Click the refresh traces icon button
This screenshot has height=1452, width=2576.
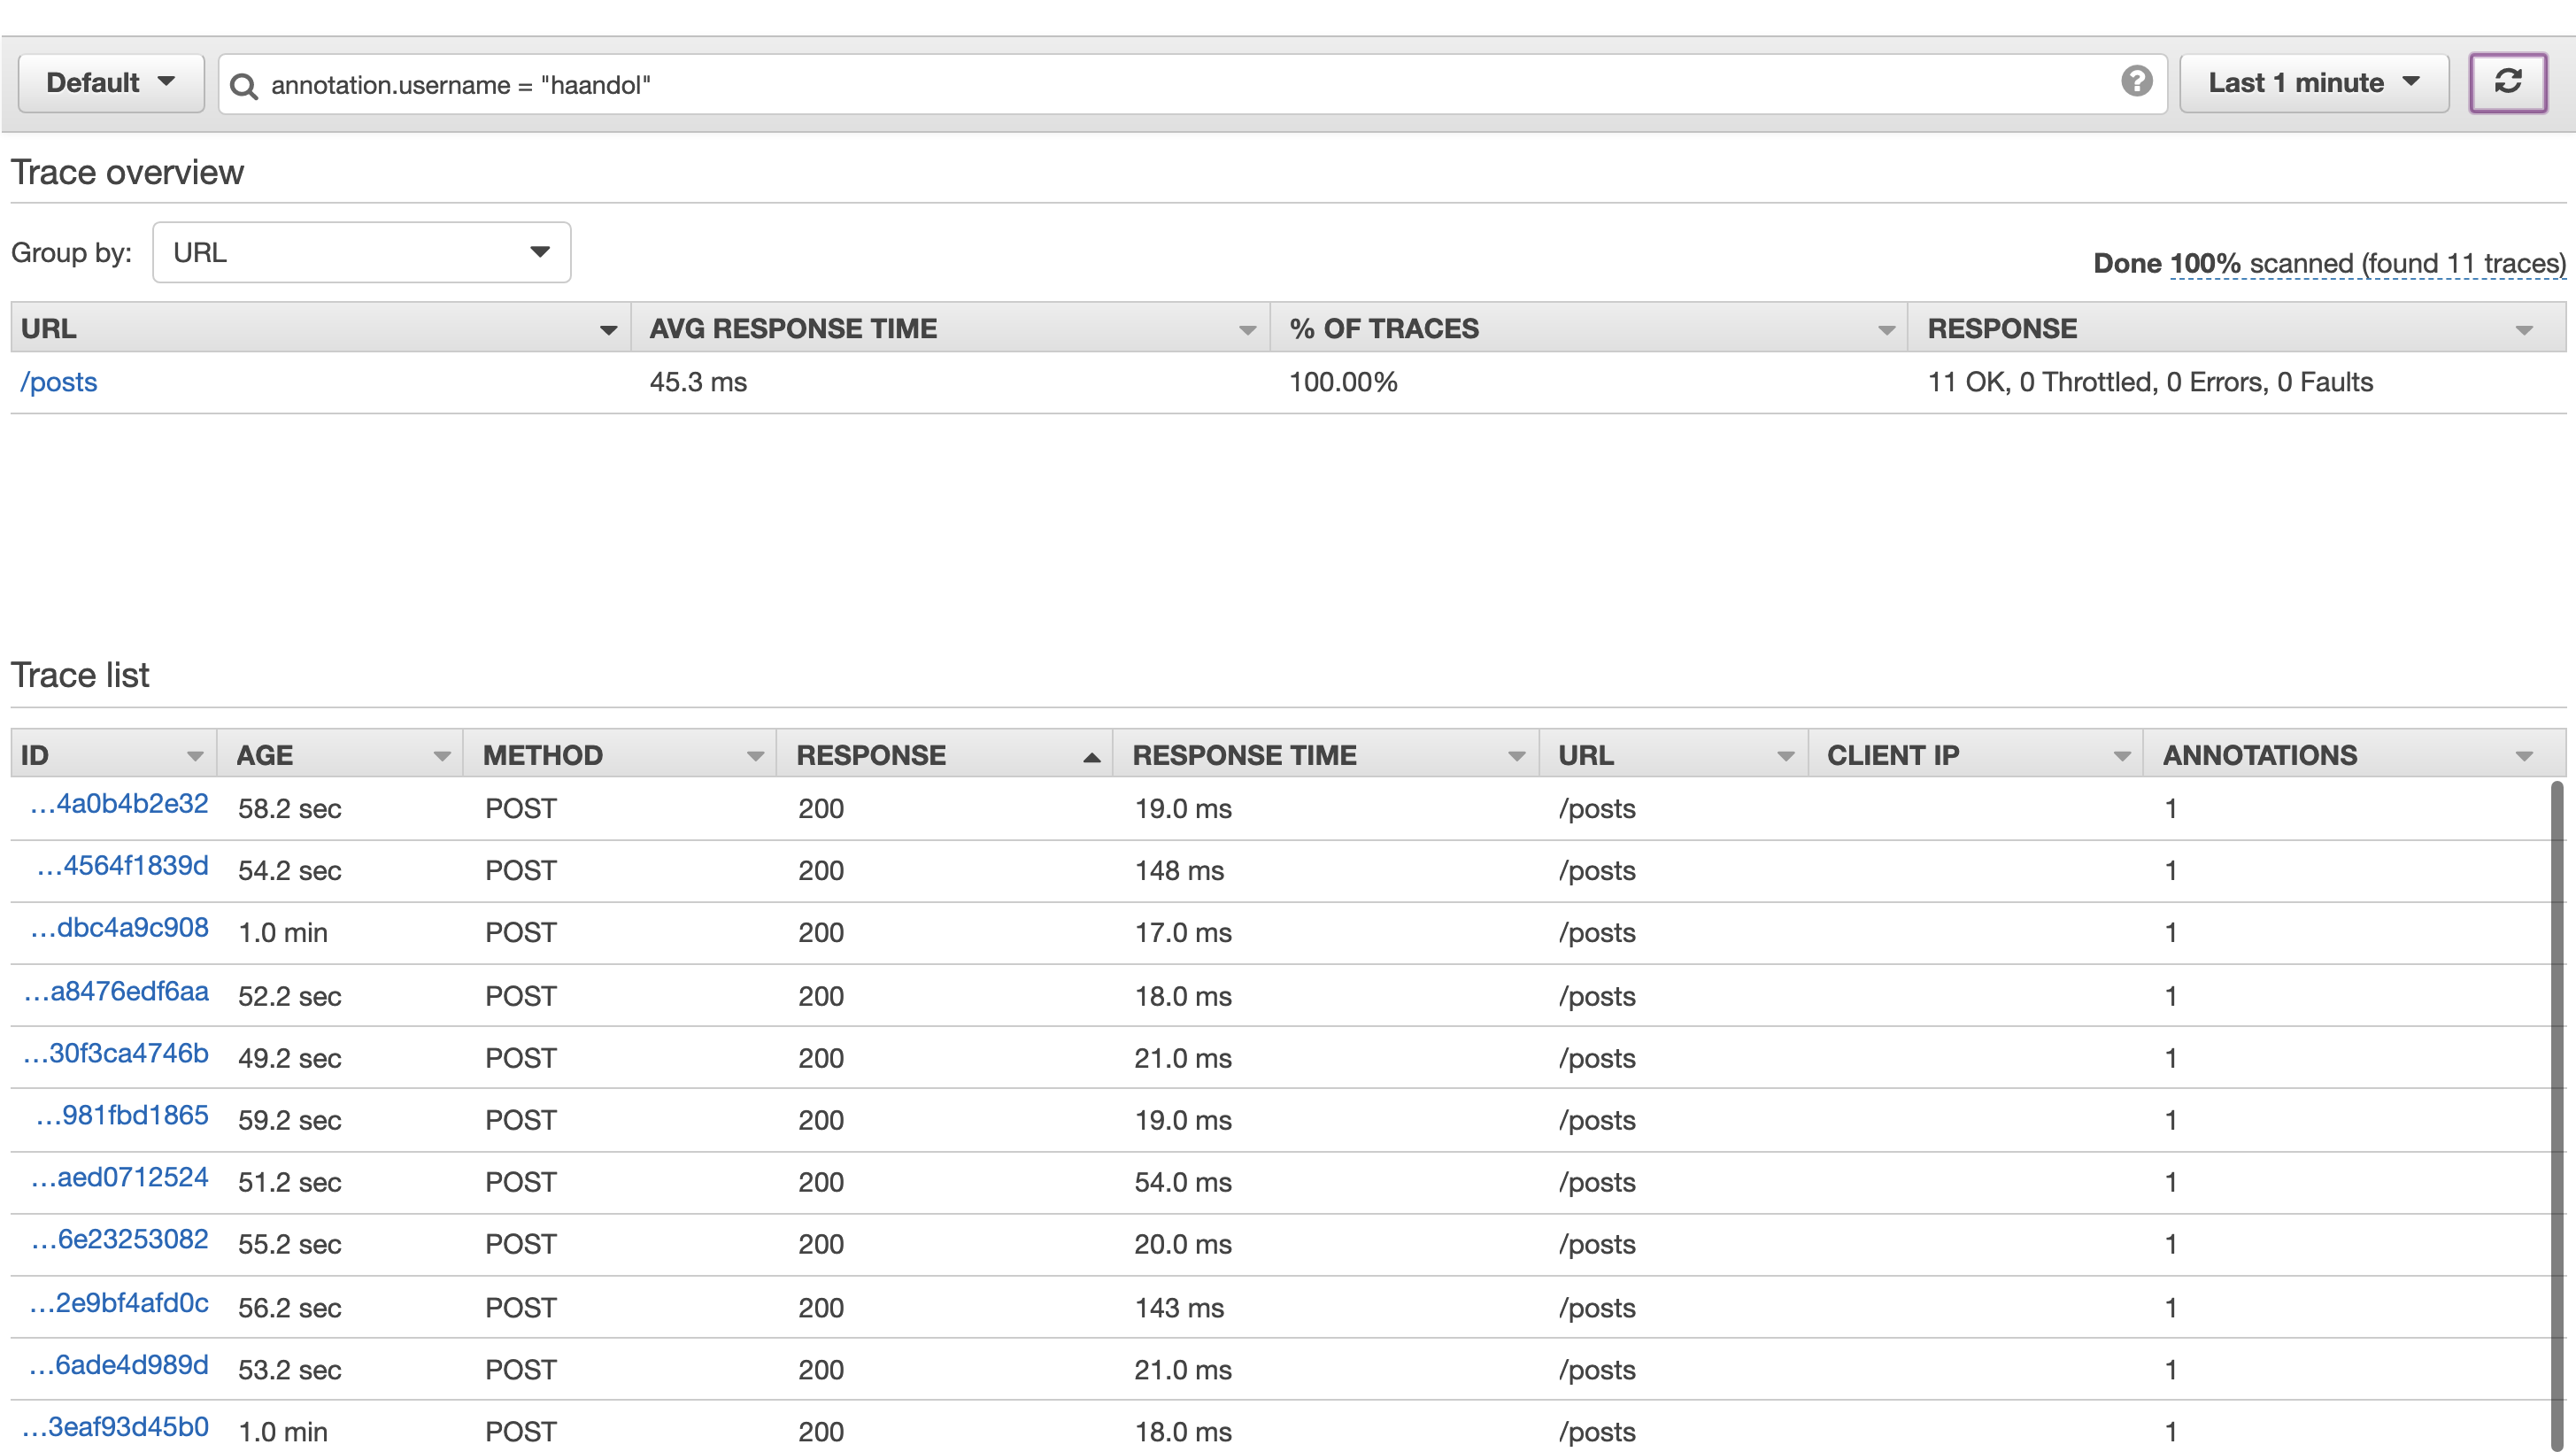pos(2507,82)
